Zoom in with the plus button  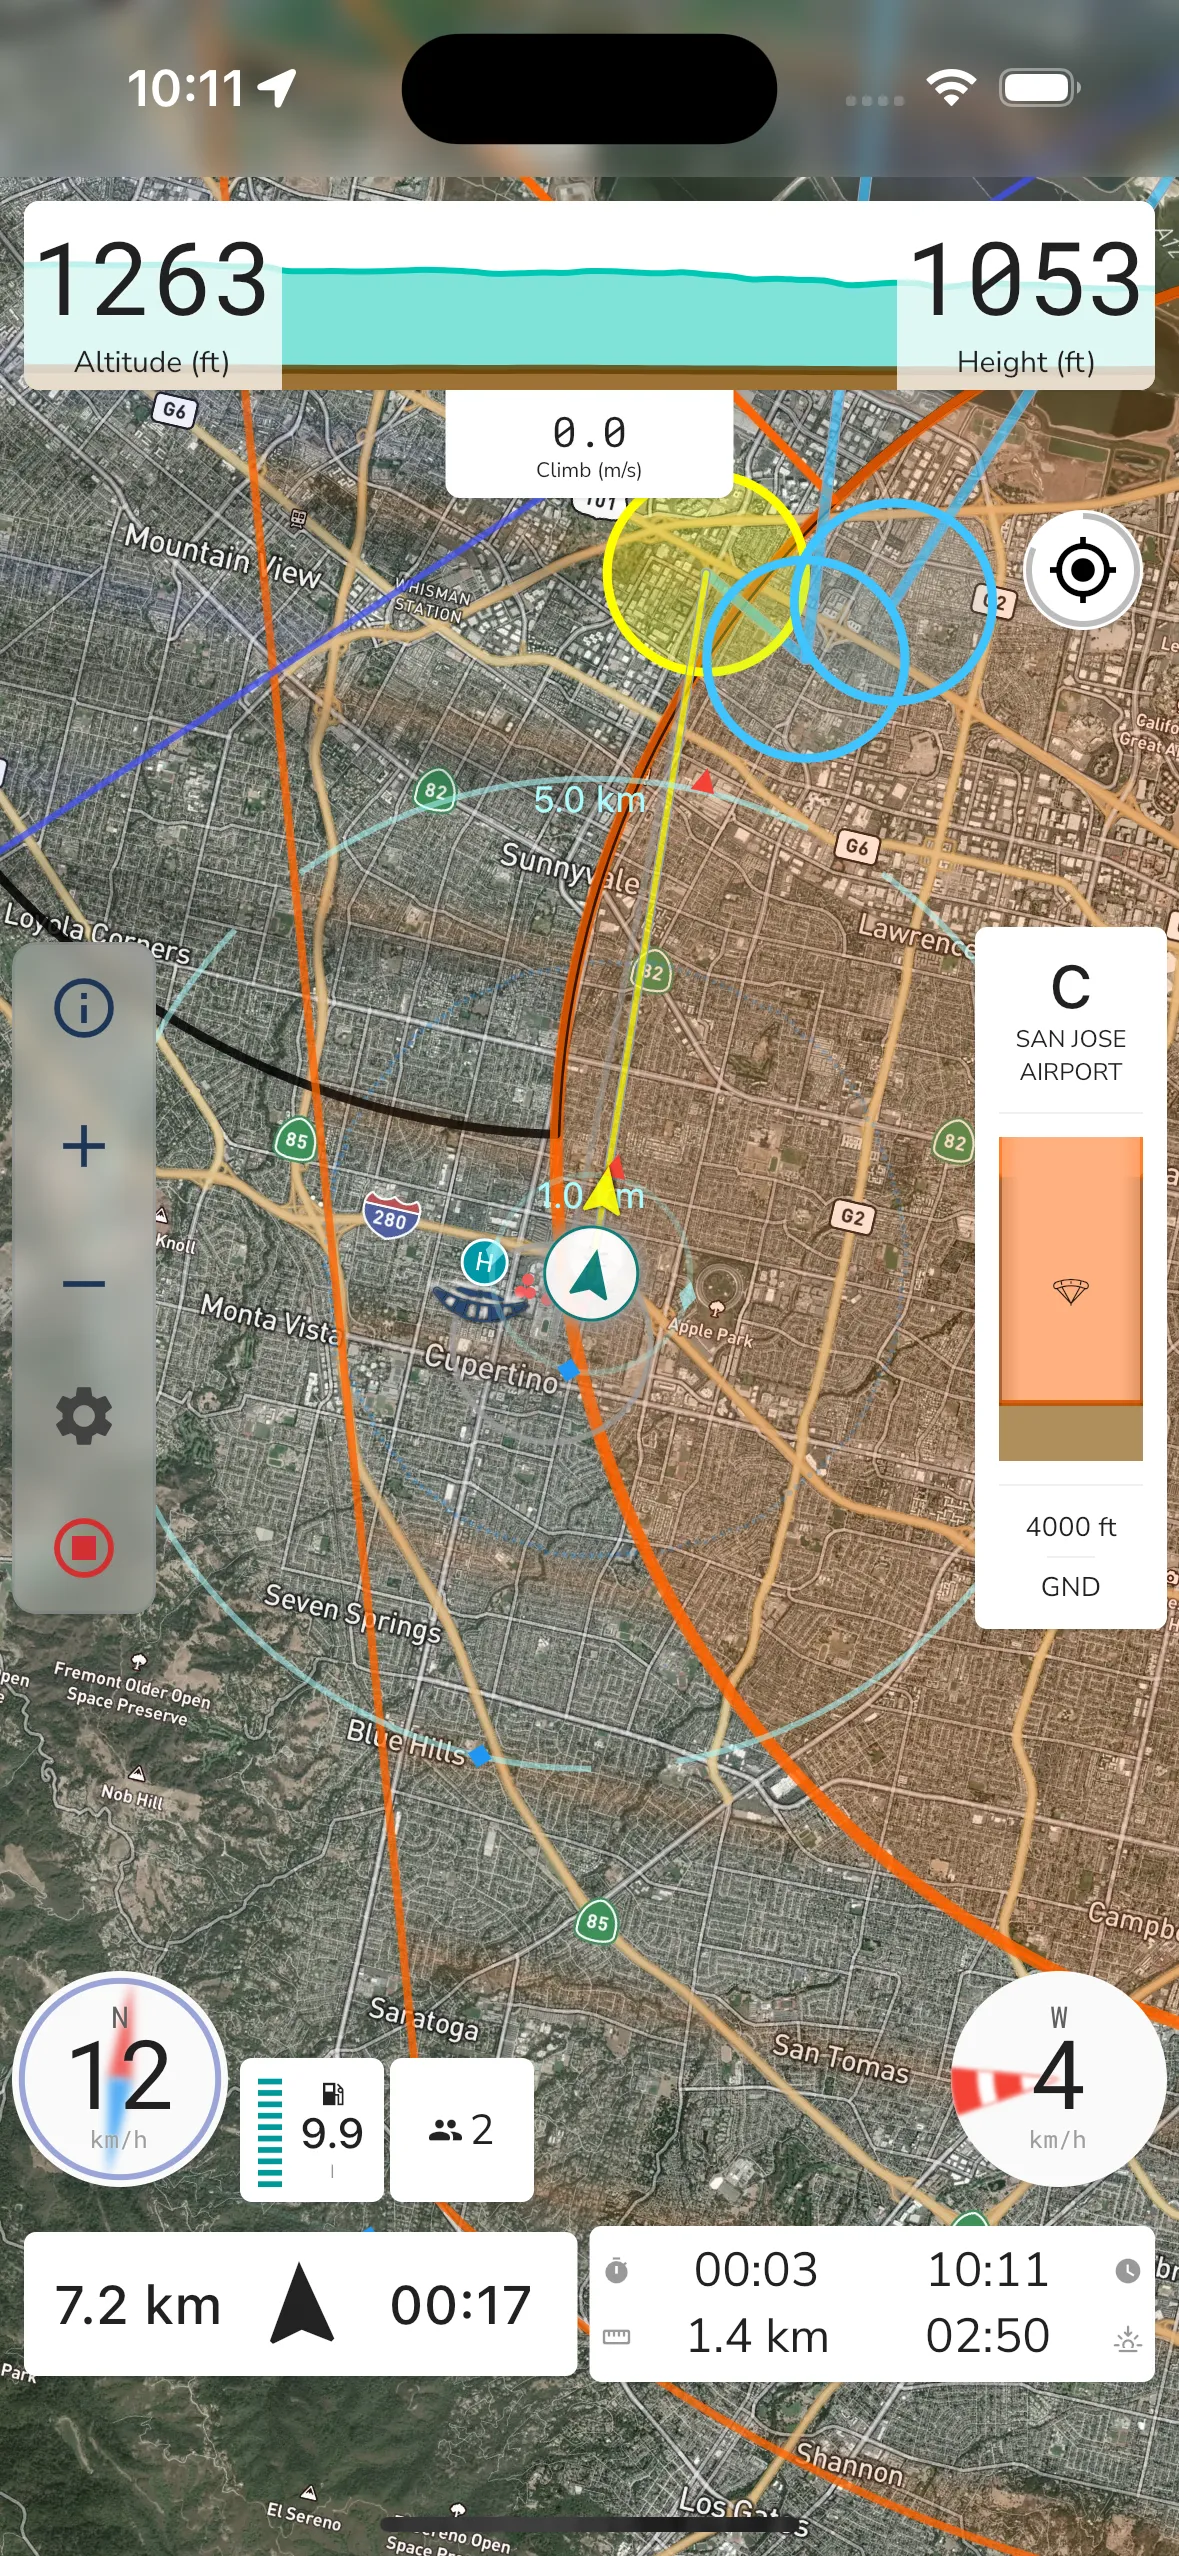[84, 1146]
